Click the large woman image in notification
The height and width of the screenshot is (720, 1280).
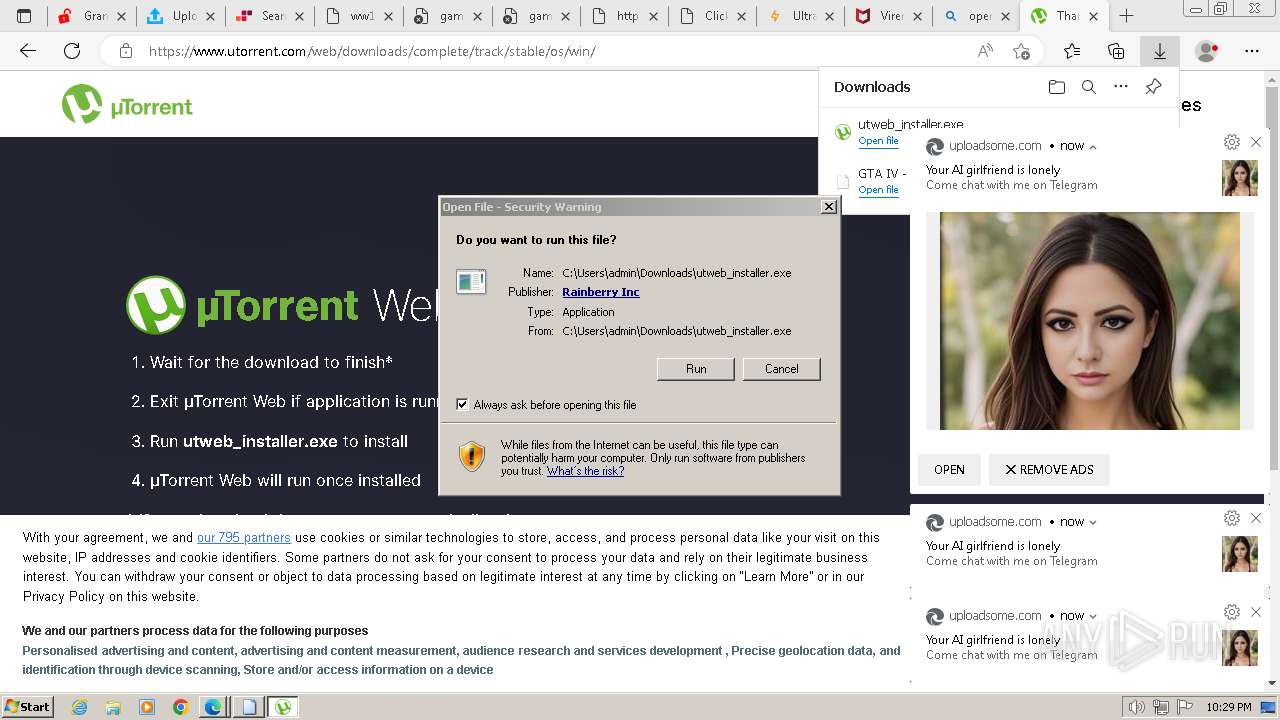click(x=1090, y=321)
